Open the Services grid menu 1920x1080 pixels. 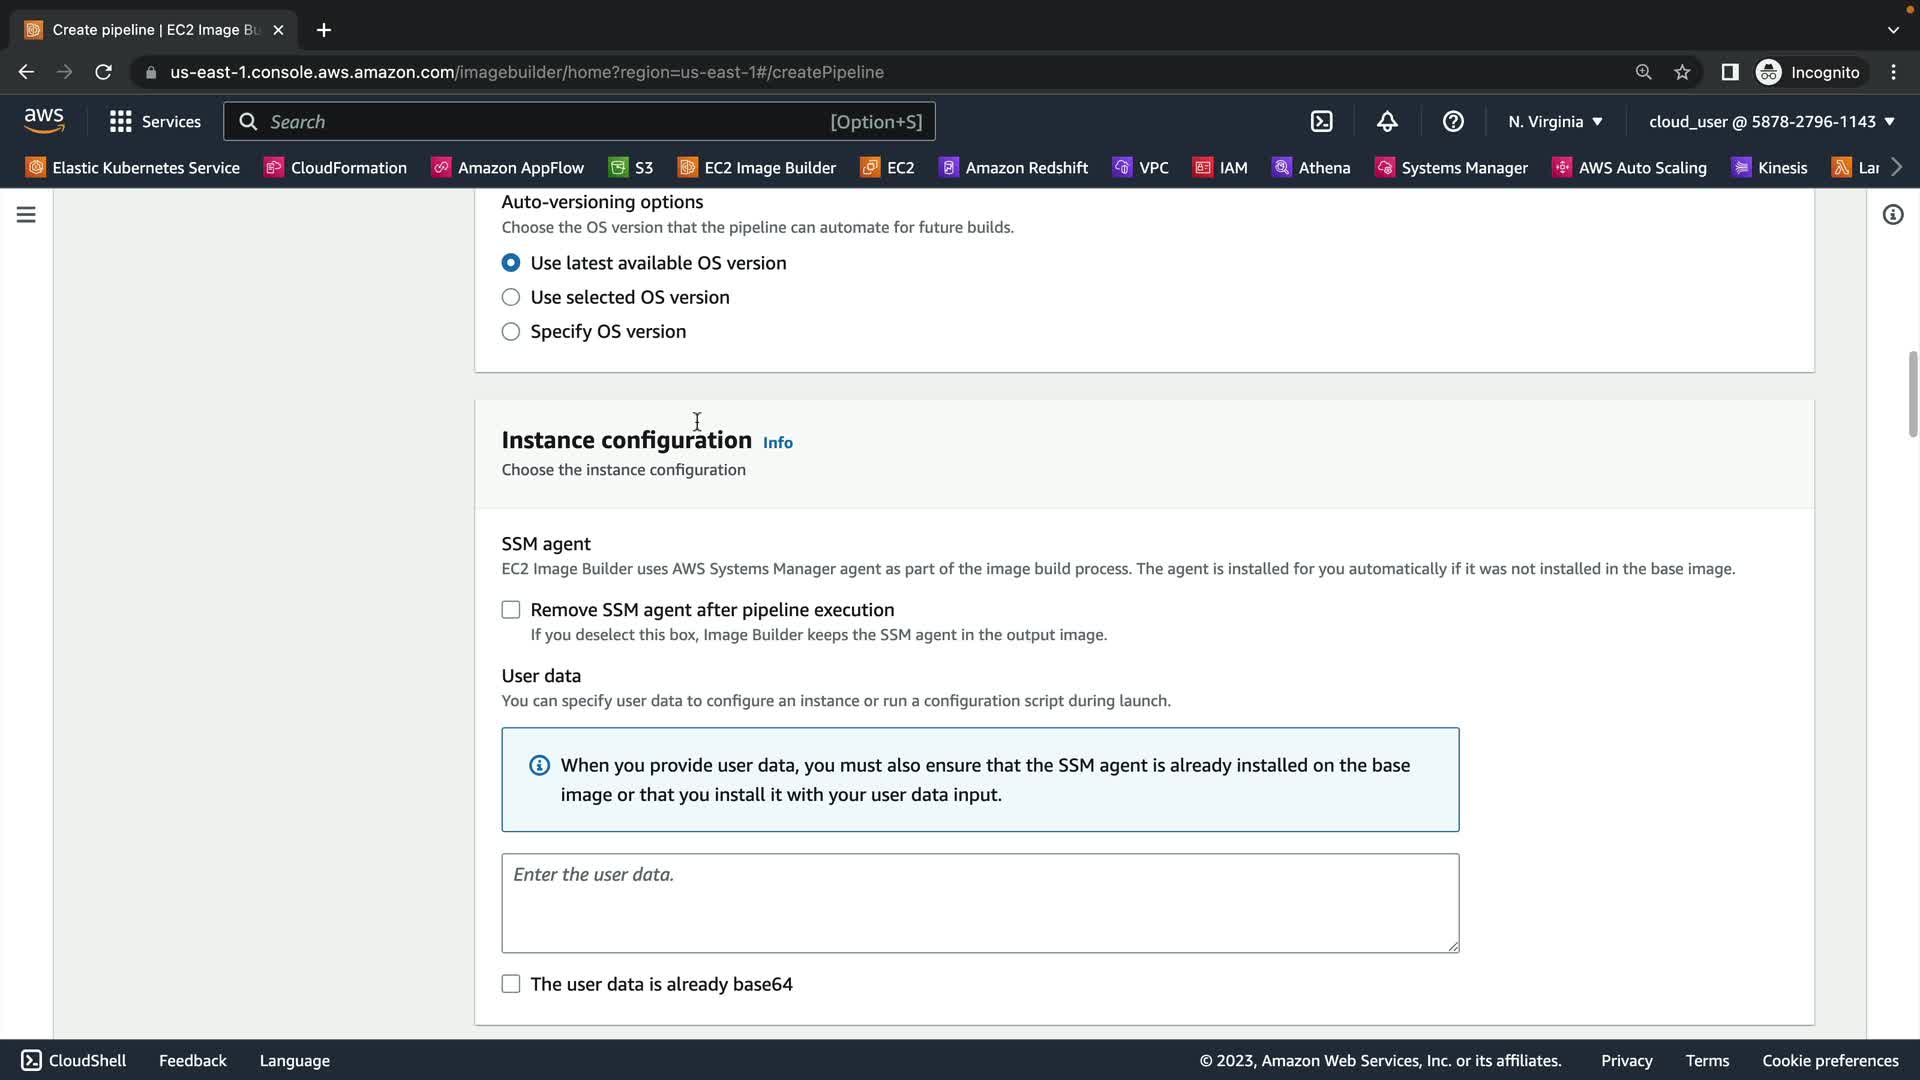click(x=155, y=121)
